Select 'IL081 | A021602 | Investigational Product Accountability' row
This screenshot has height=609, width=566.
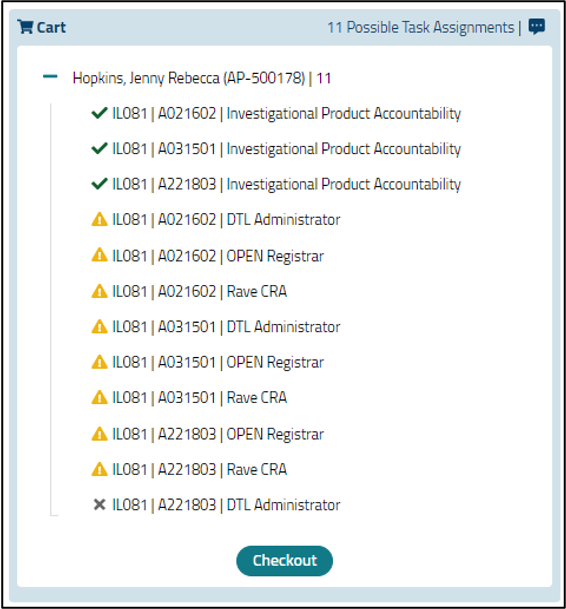coord(276,113)
